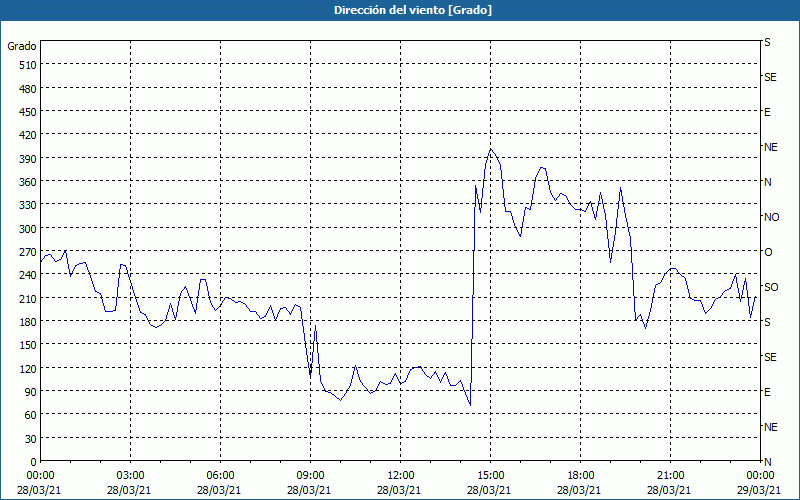800x500 pixels.
Task: Select the 360 Y axis label
Action: [28, 182]
